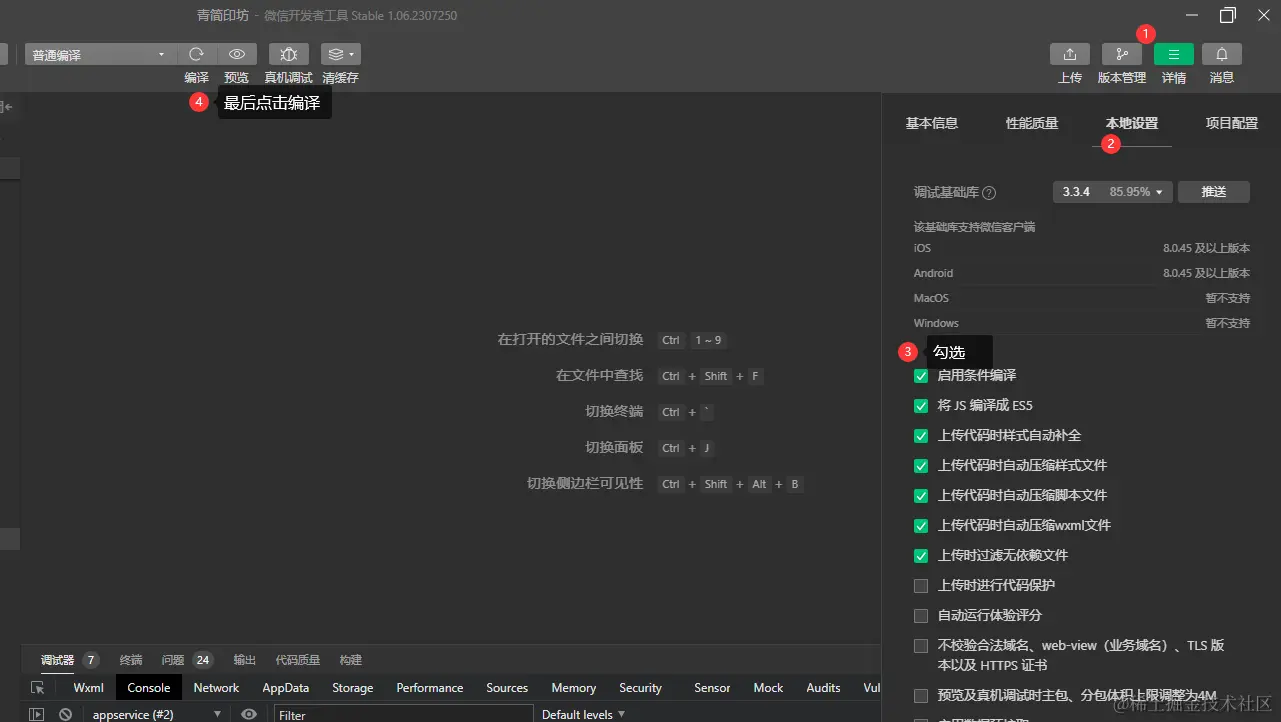Click the 清缓存 layers icon

[x=341, y=54]
